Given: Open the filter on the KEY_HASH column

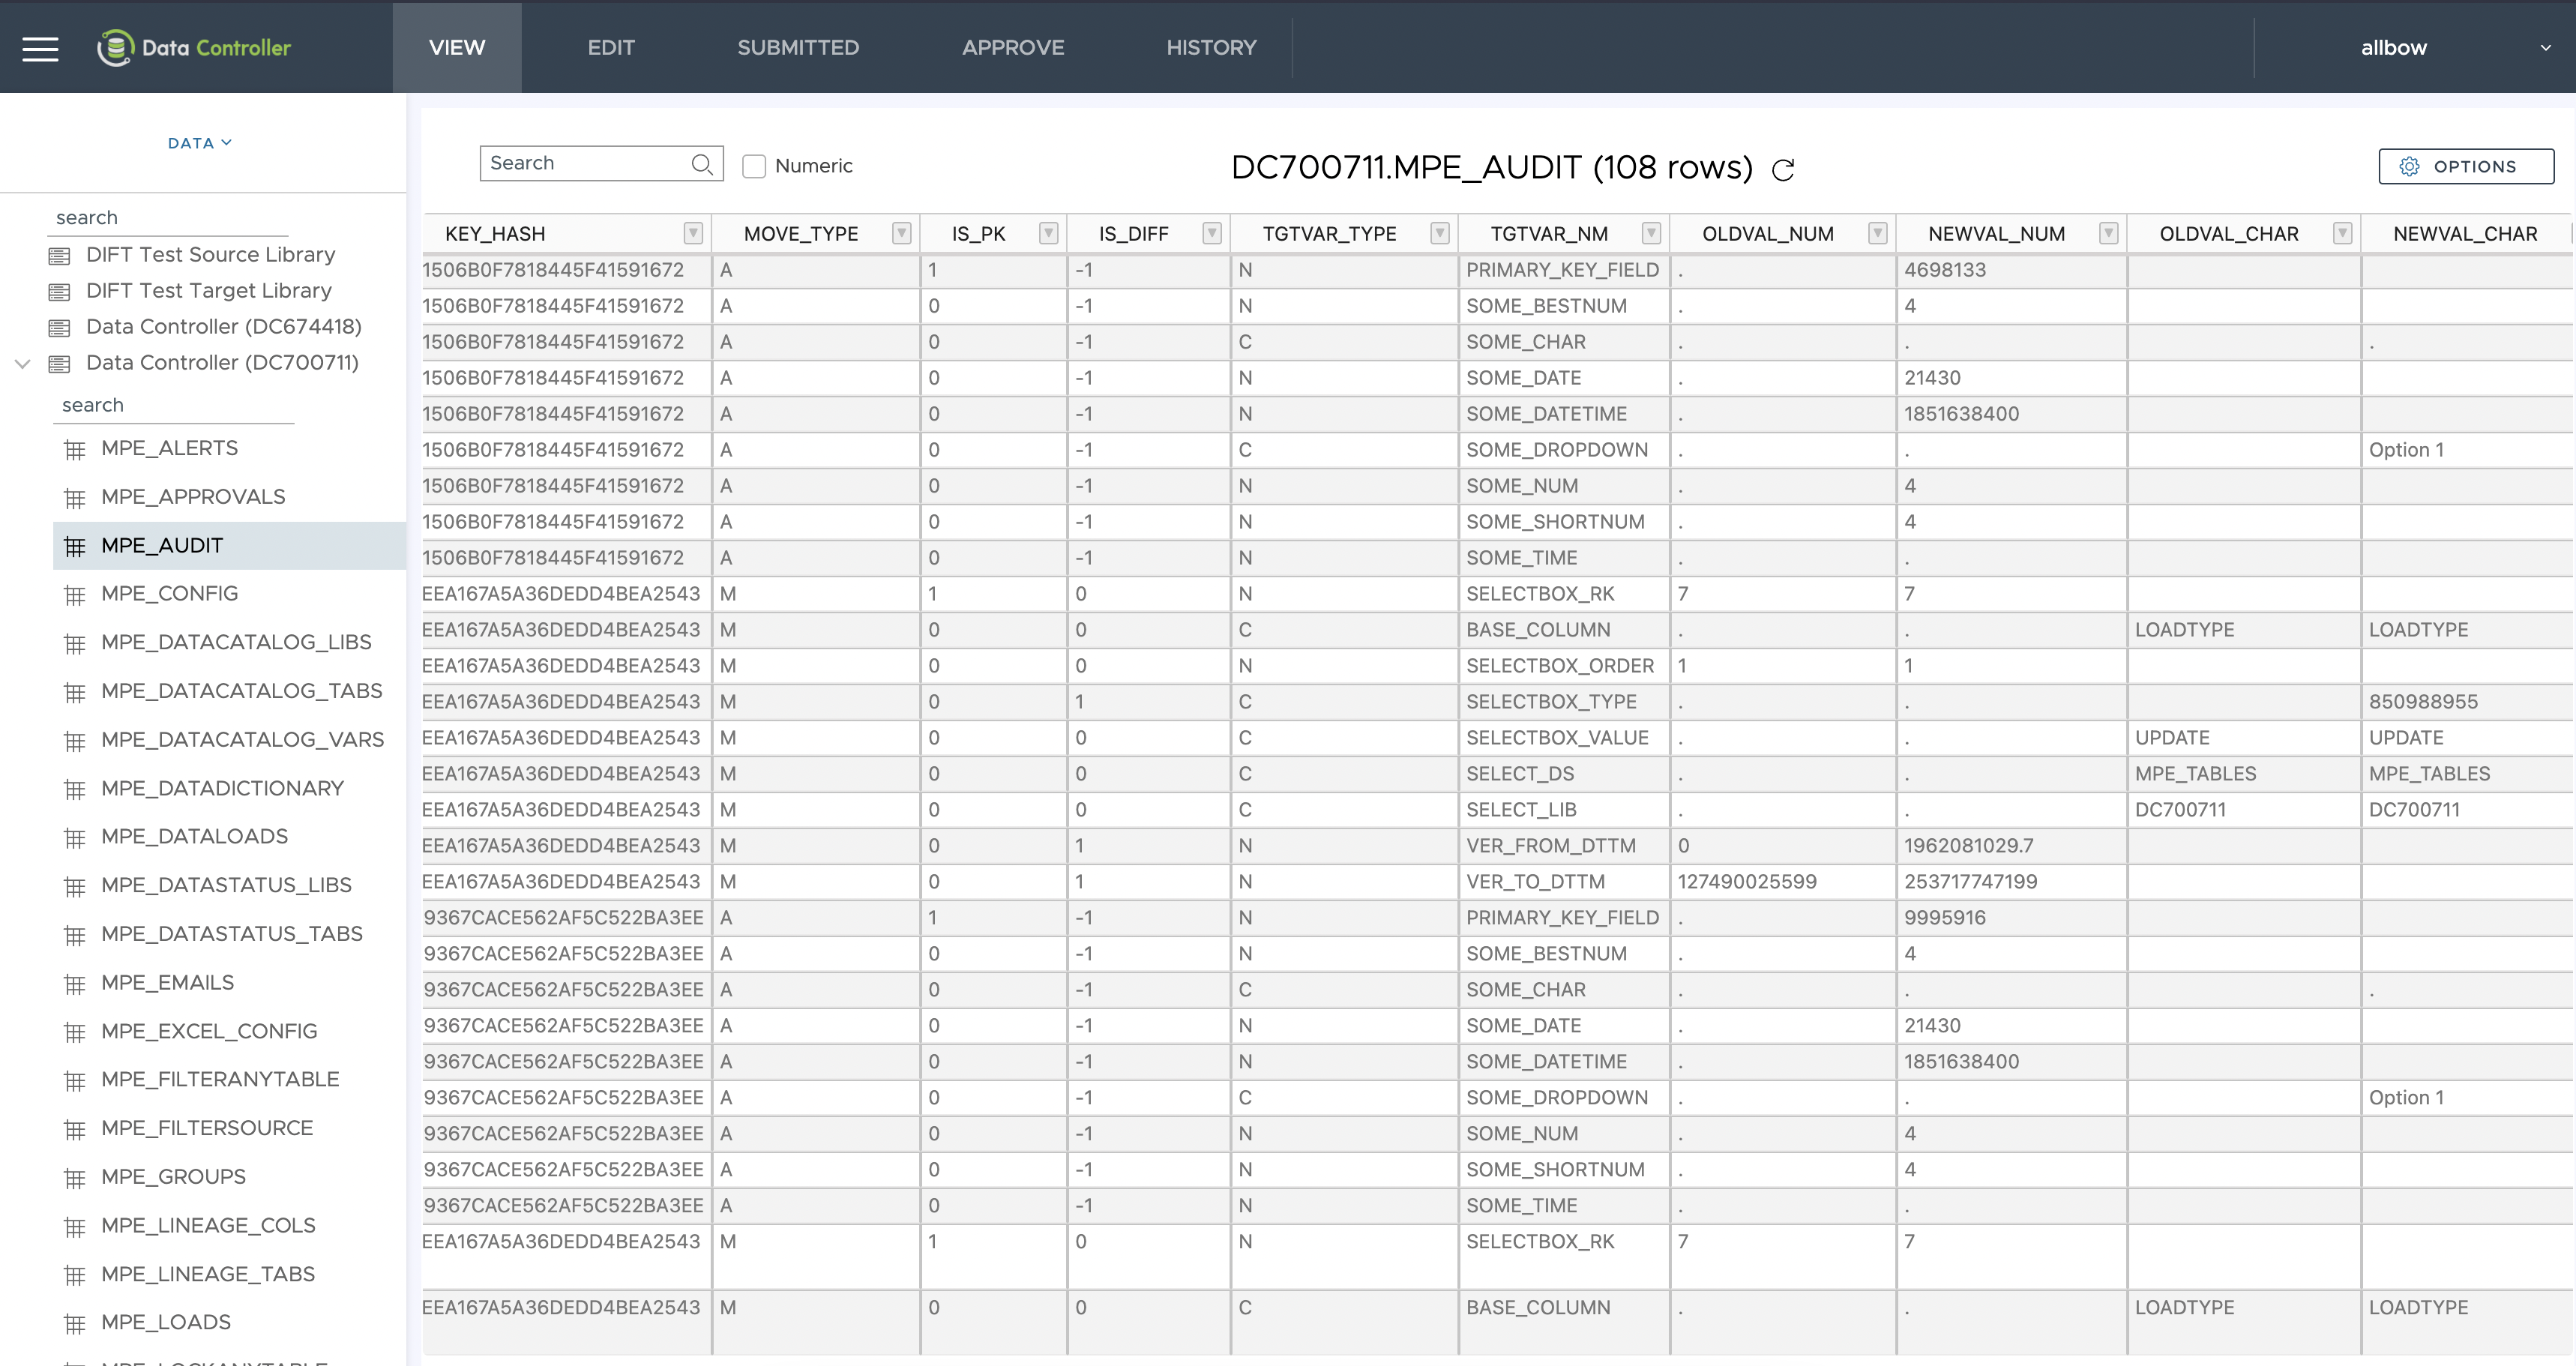Looking at the screenshot, I should (x=692, y=233).
